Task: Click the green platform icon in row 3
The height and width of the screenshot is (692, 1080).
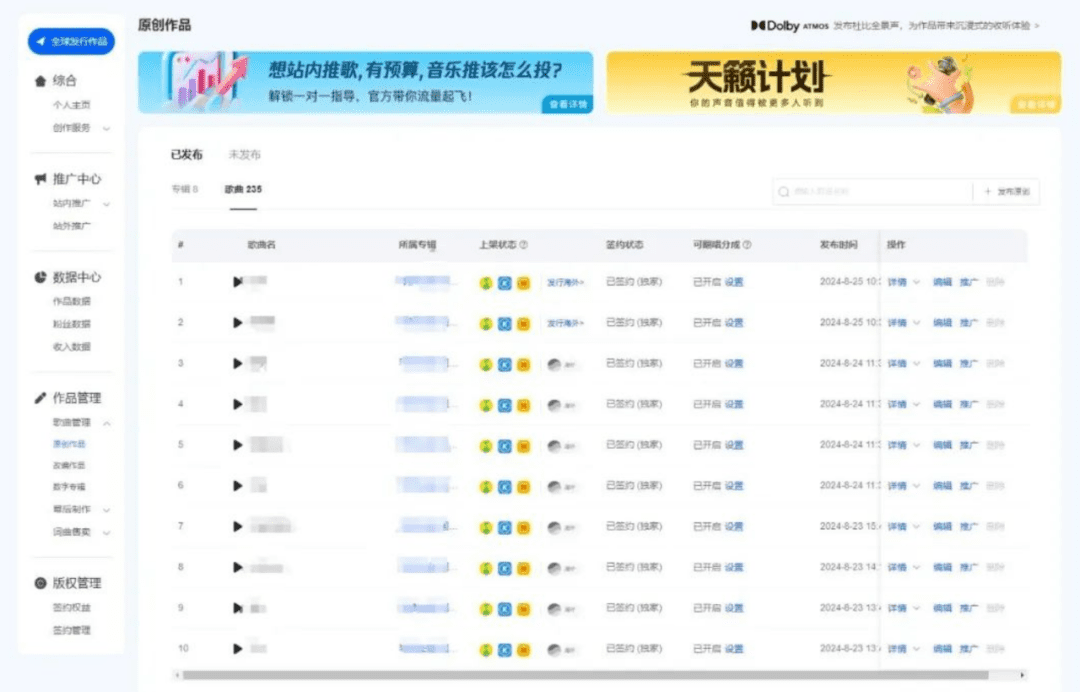Action: coord(486,364)
